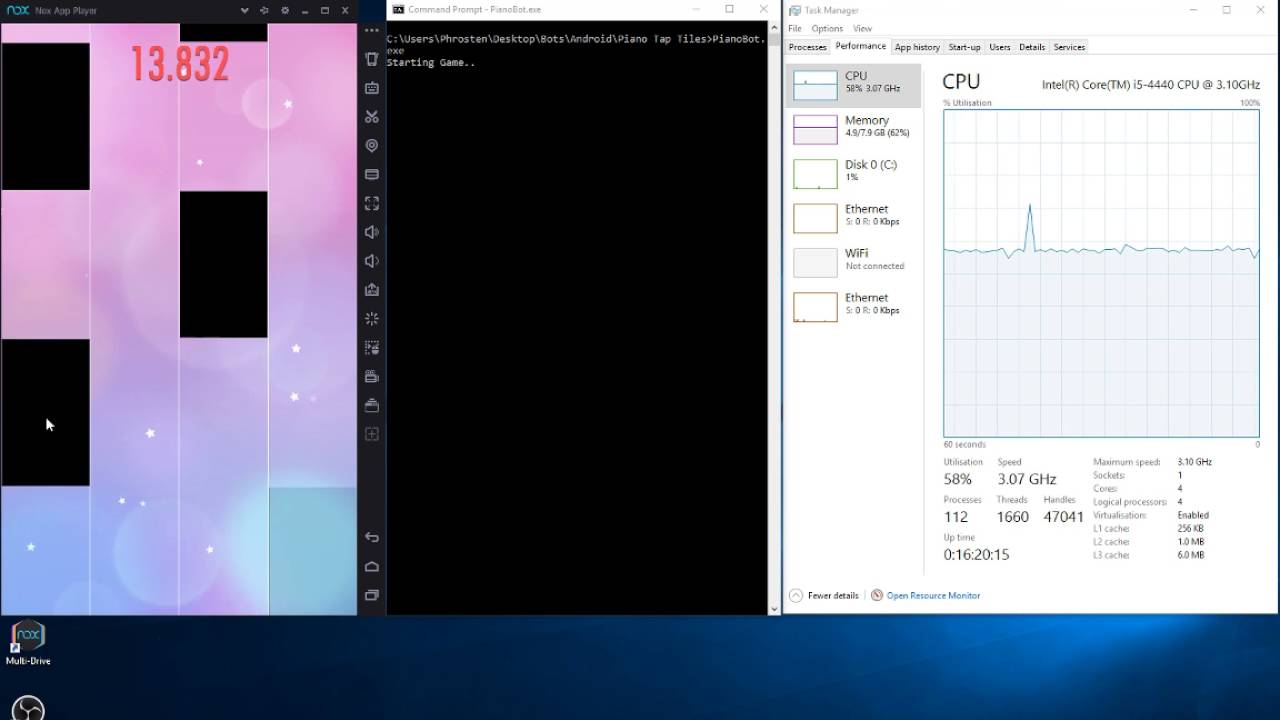Screen dimensions: 1280x720
Task: Switch to the Services tab
Action: (x=1069, y=47)
